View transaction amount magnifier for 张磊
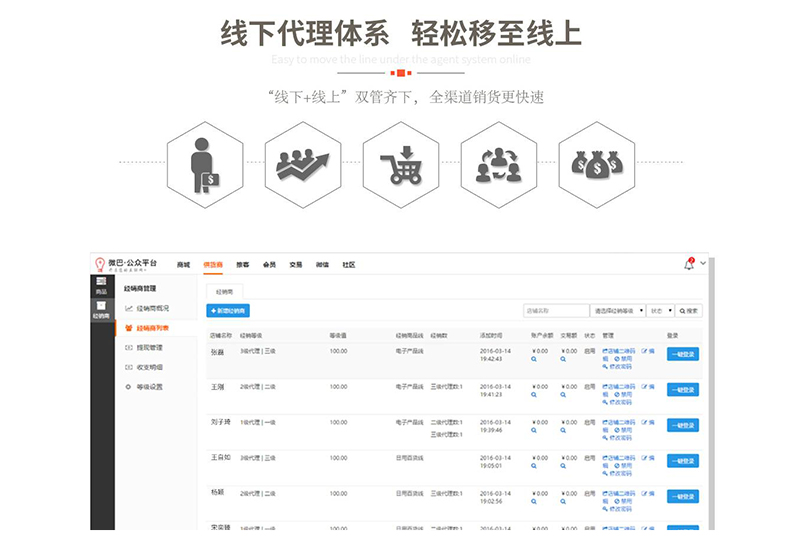The image size is (800, 545). tap(563, 359)
